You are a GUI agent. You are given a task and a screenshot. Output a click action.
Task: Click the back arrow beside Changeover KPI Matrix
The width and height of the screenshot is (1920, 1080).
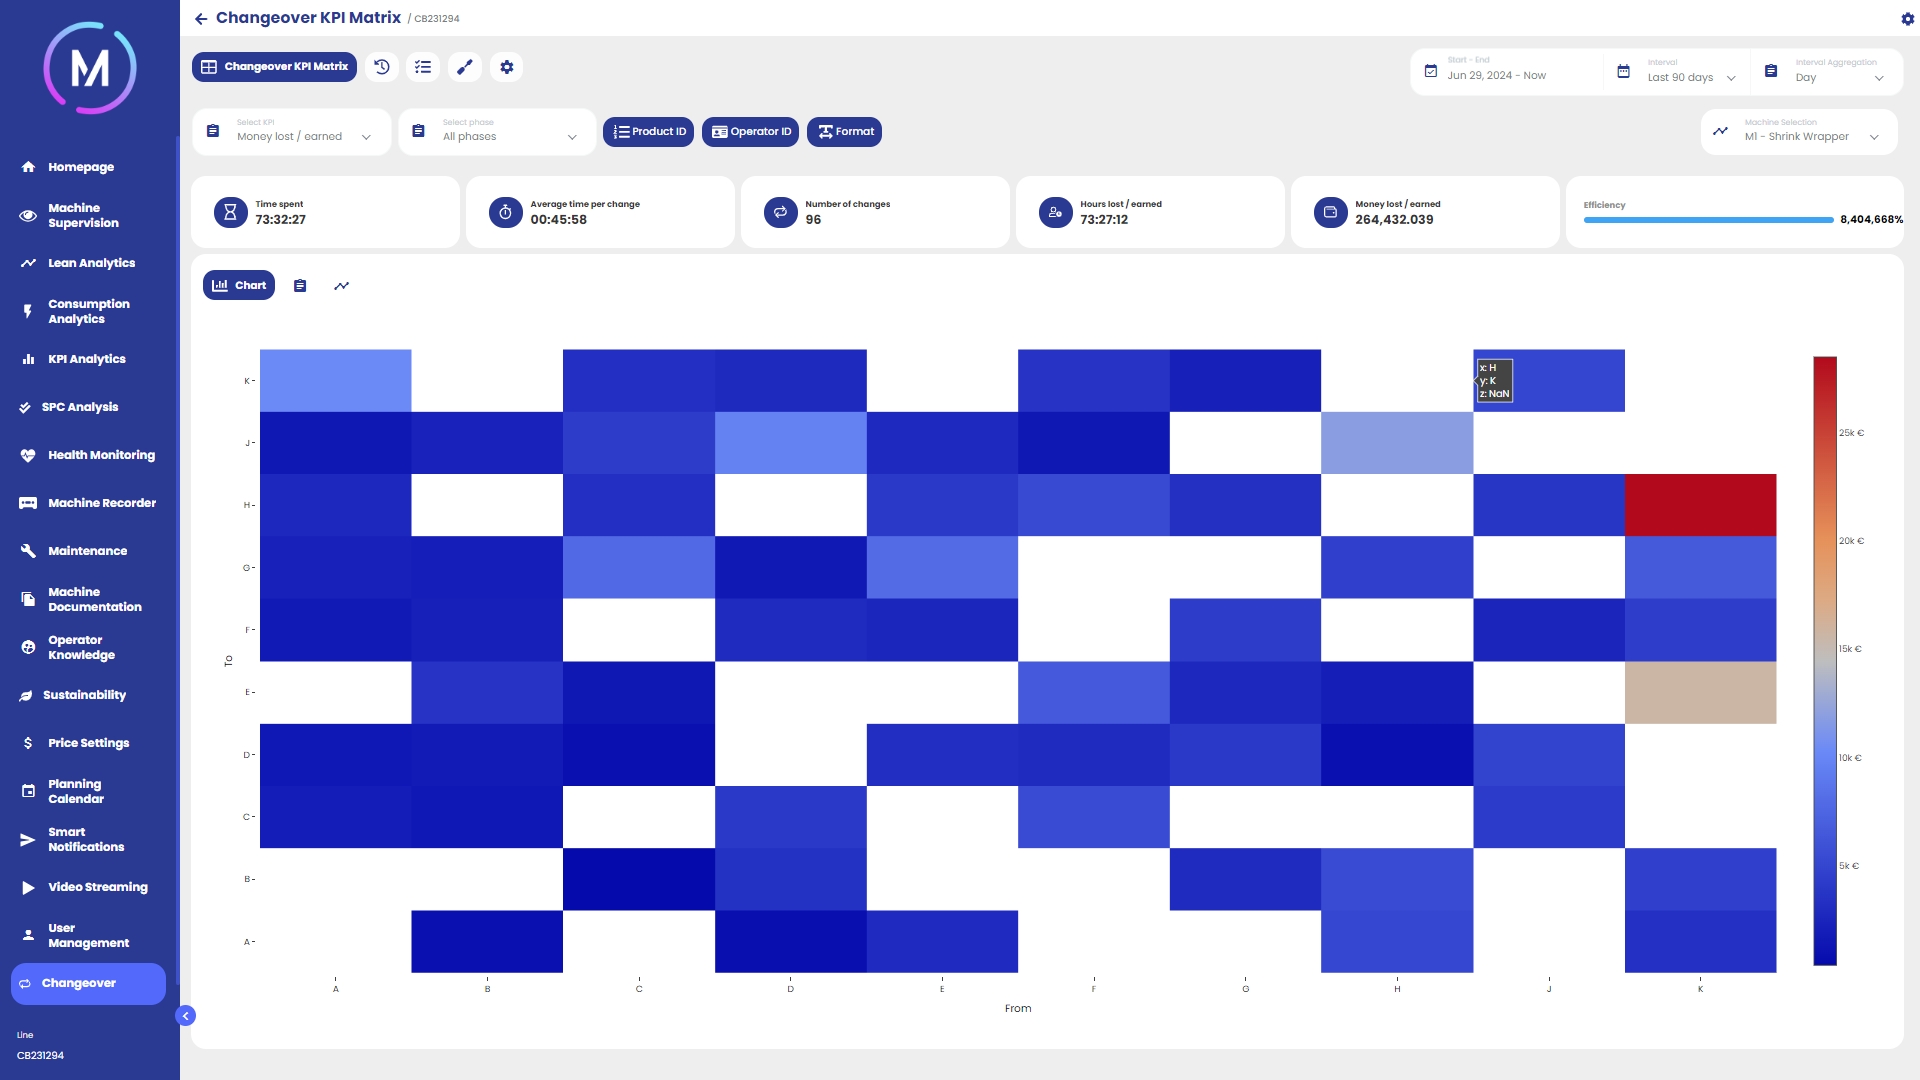(x=201, y=19)
